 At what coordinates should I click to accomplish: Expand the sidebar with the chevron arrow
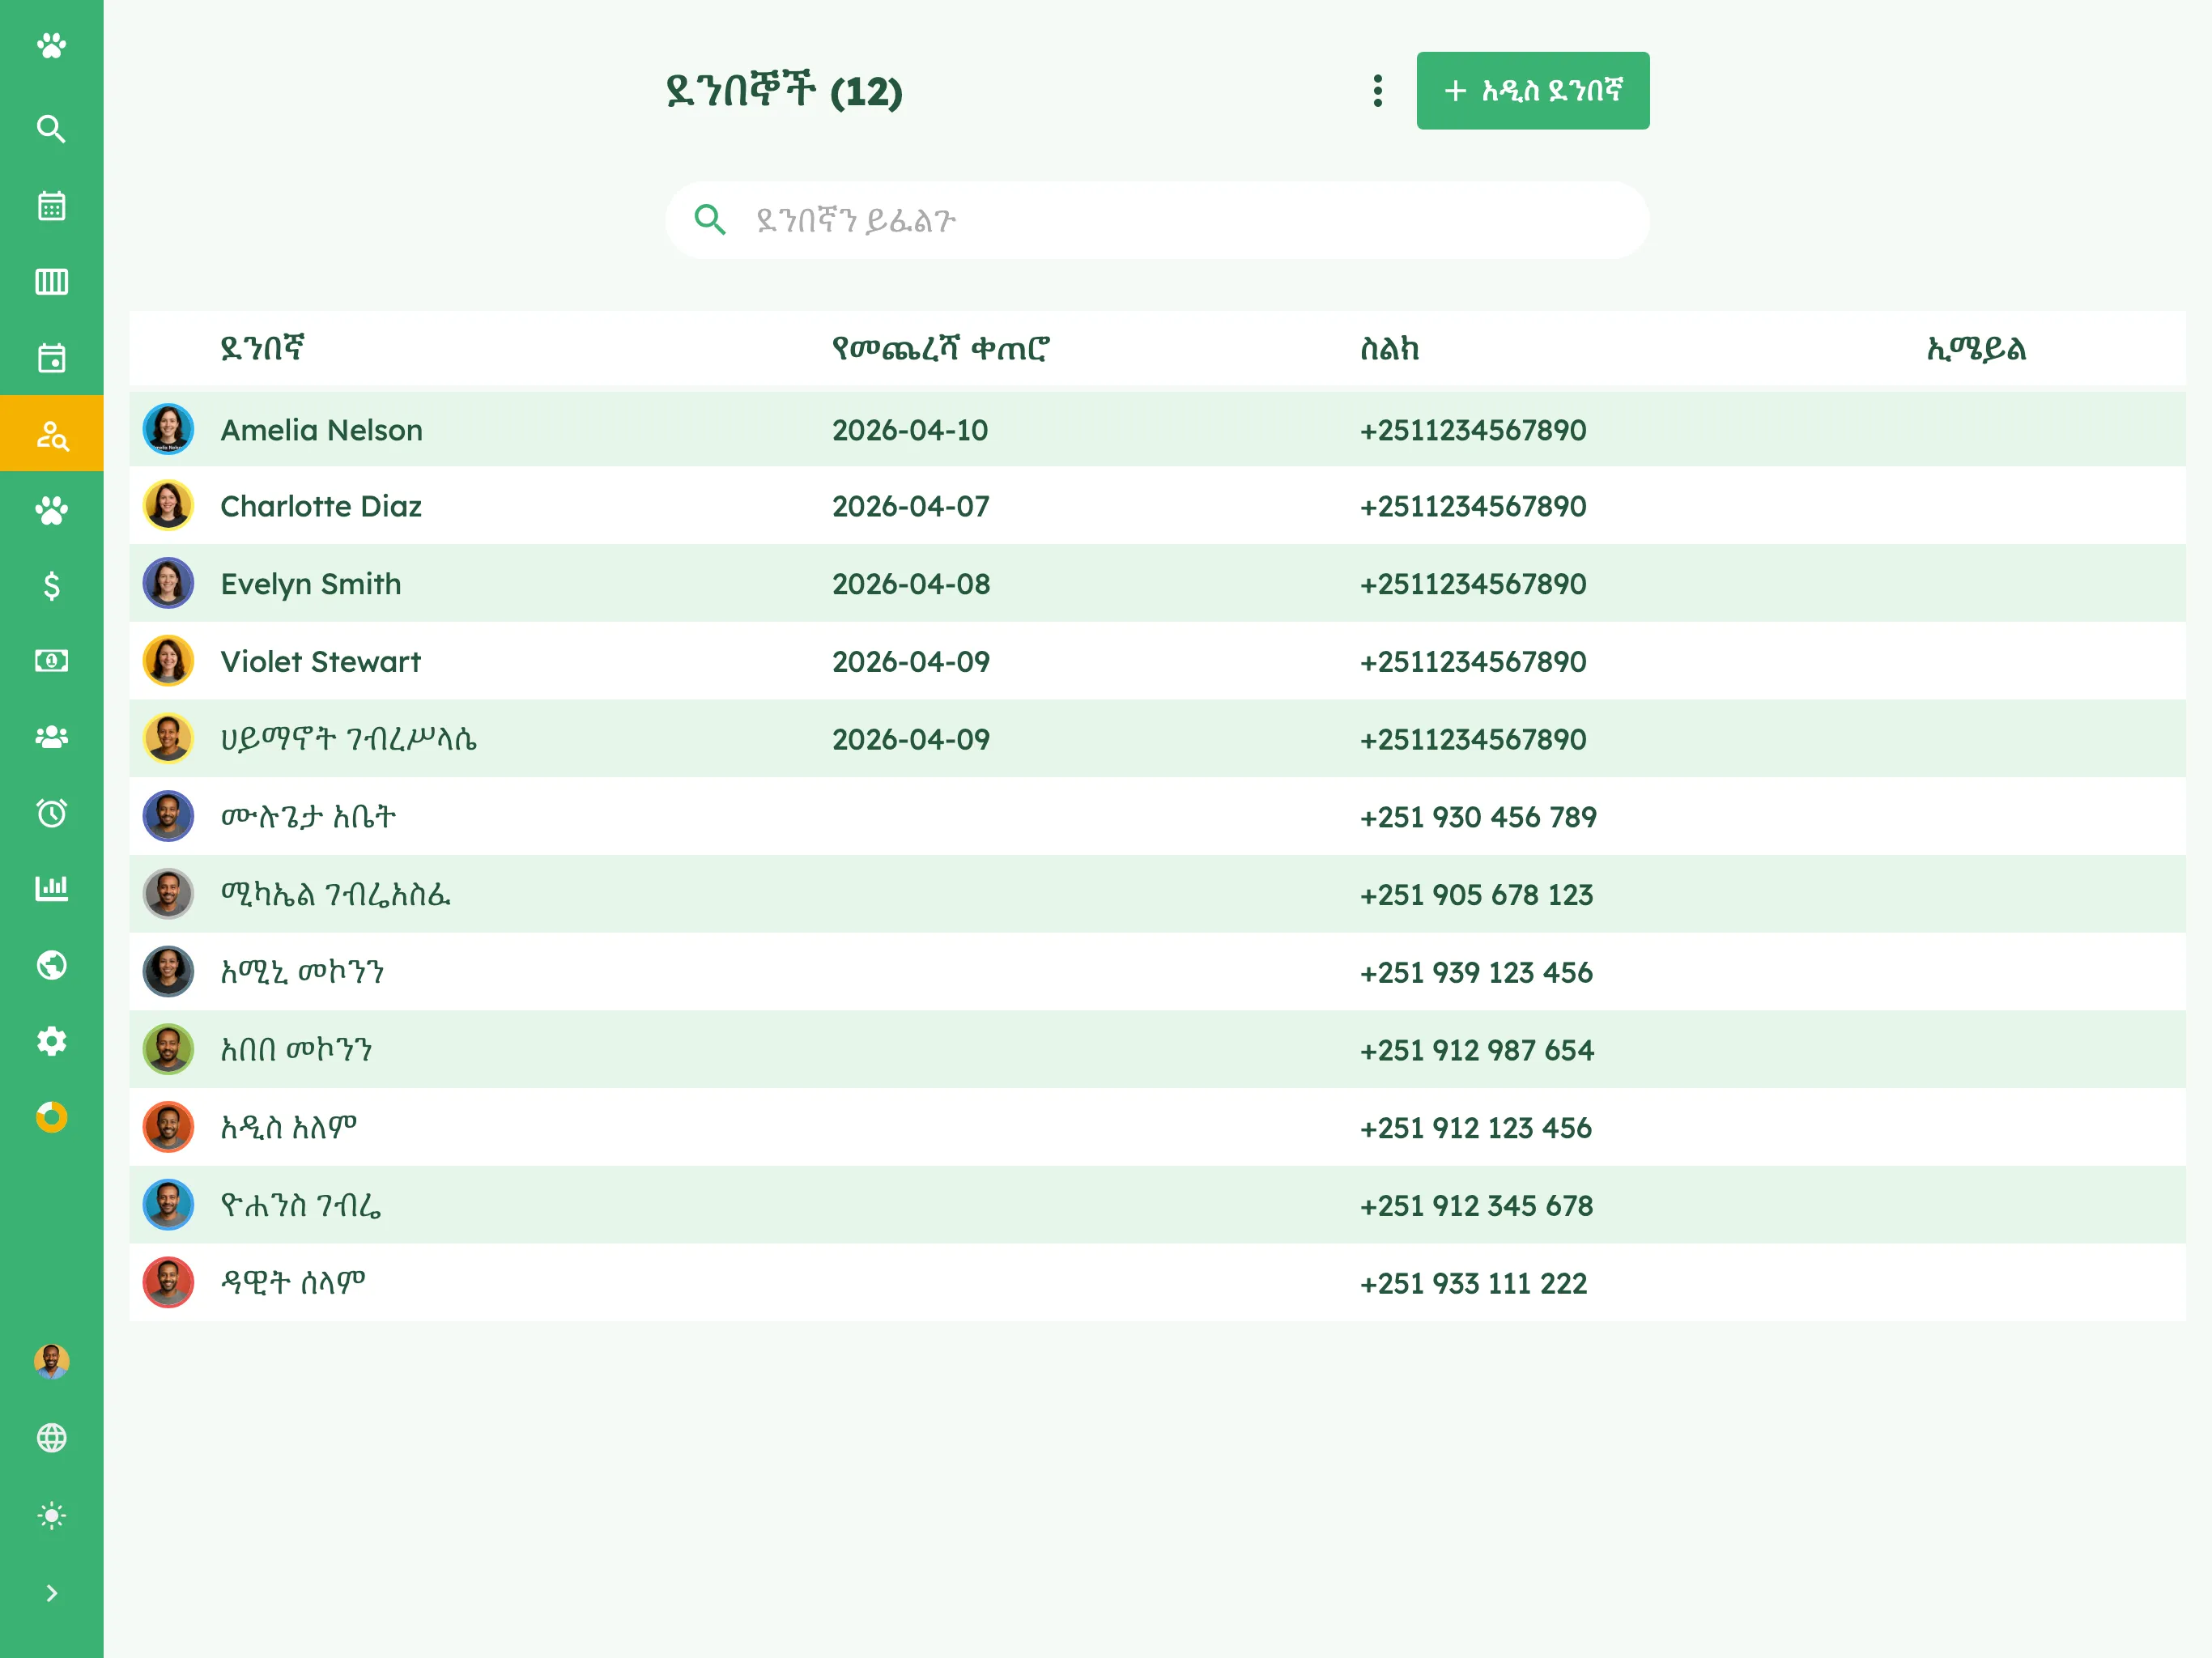tap(51, 1593)
